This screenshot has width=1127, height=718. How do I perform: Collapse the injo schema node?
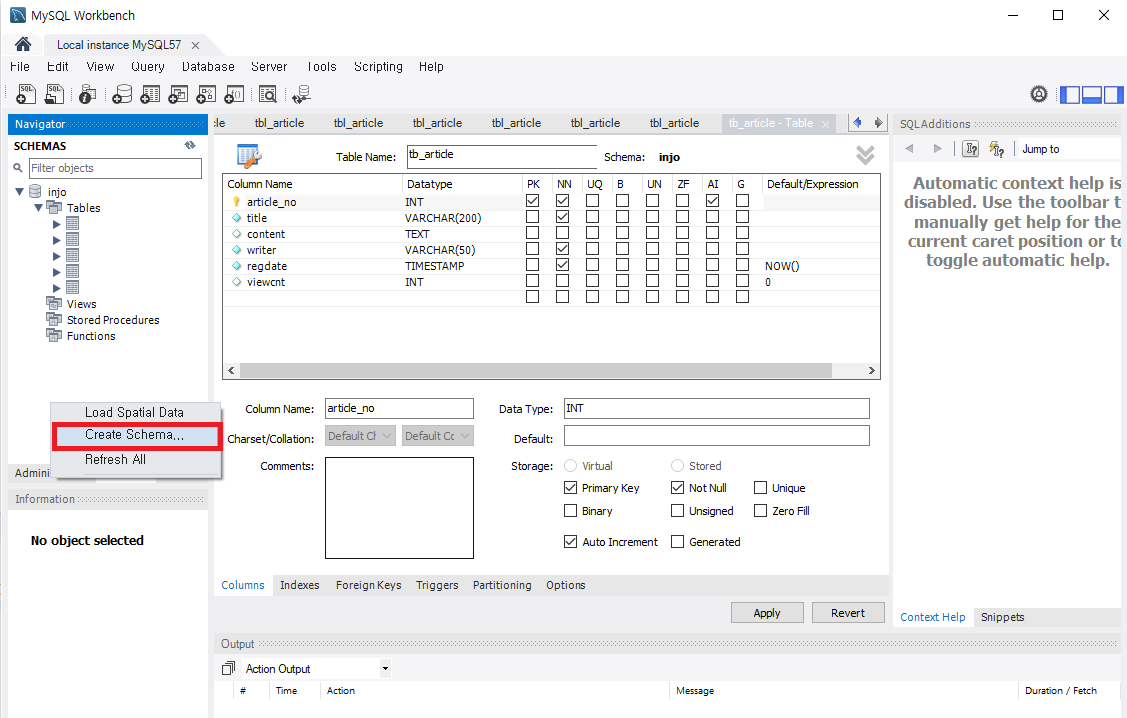[x=19, y=192]
